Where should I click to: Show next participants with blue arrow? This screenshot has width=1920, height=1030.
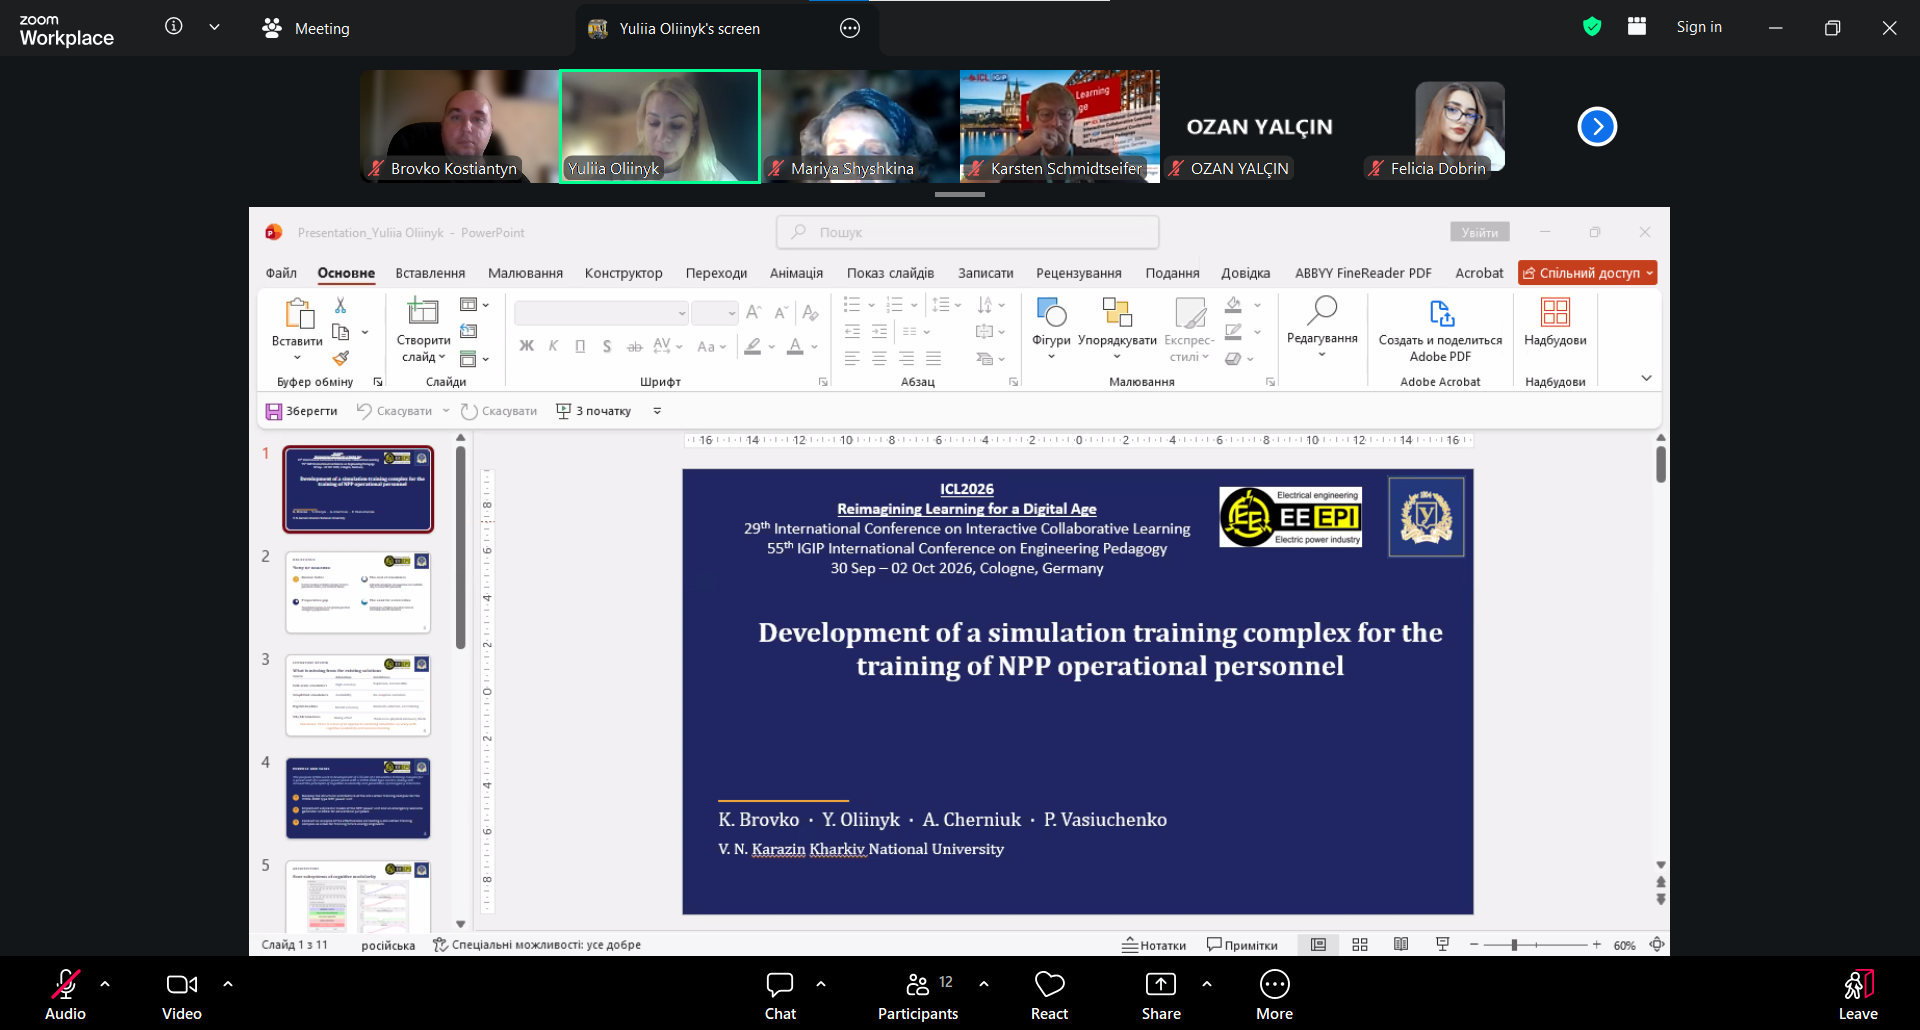tap(1597, 126)
